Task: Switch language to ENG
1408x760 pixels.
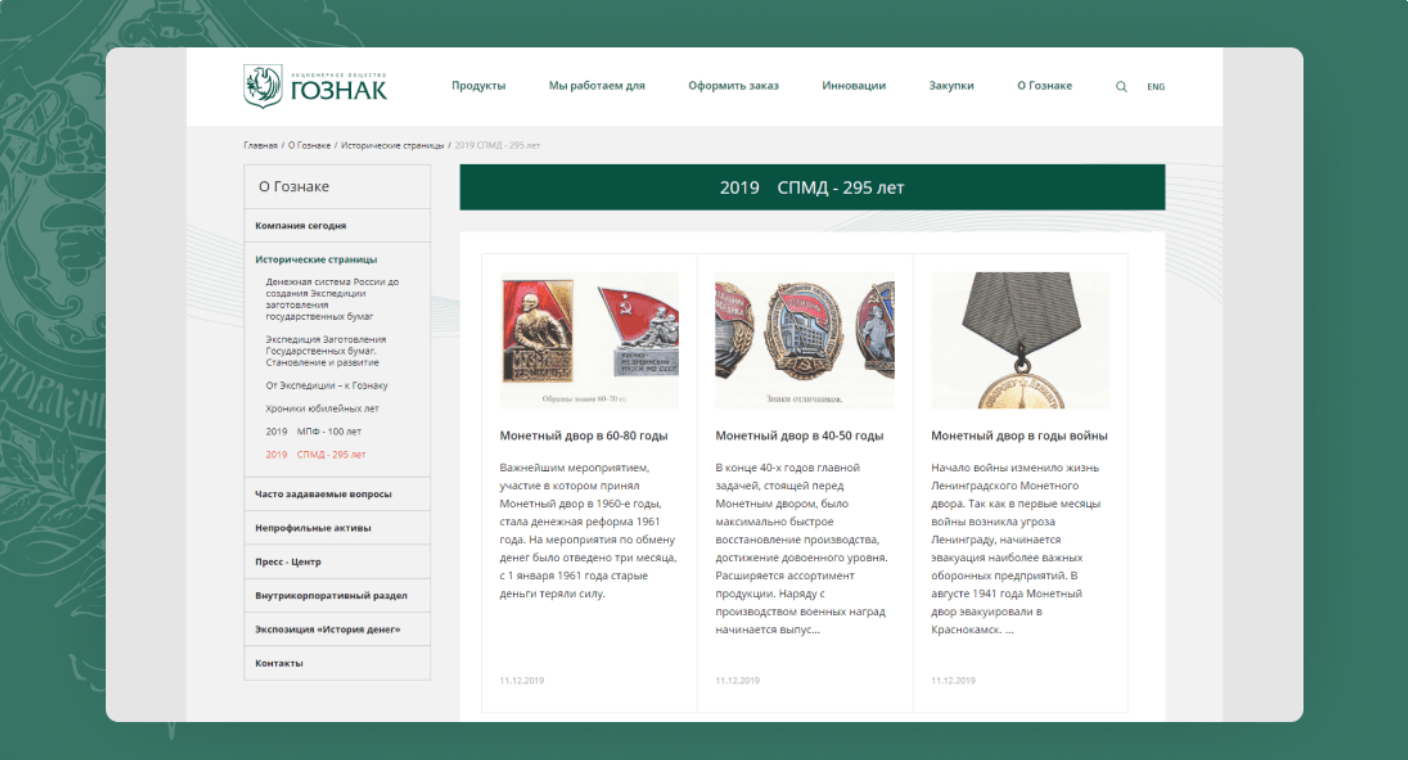Action: [1156, 86]
